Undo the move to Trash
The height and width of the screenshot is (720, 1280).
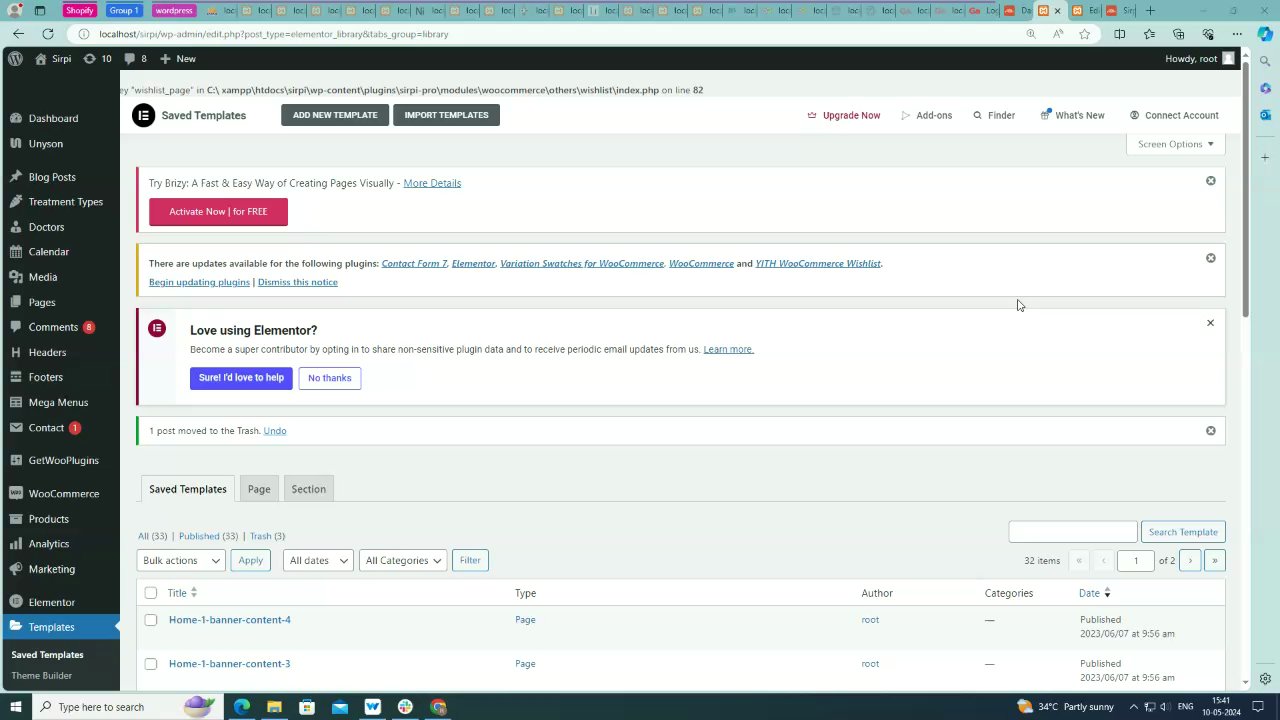click(275, 431)
